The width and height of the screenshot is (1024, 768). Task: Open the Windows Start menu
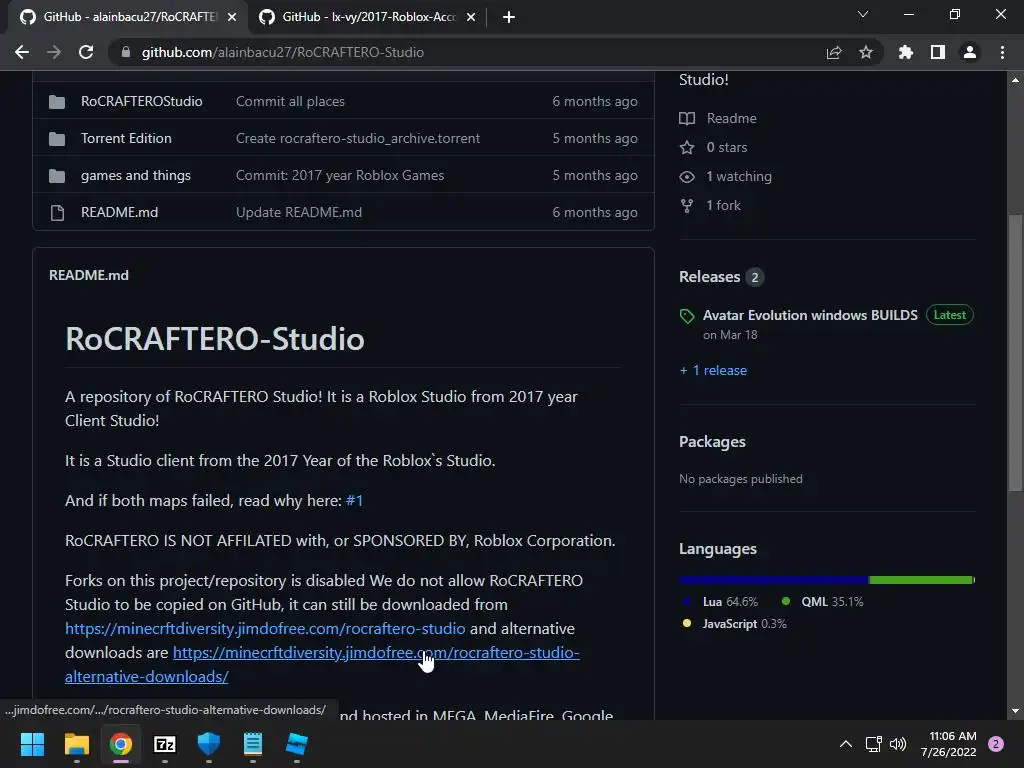click(32, 744)
